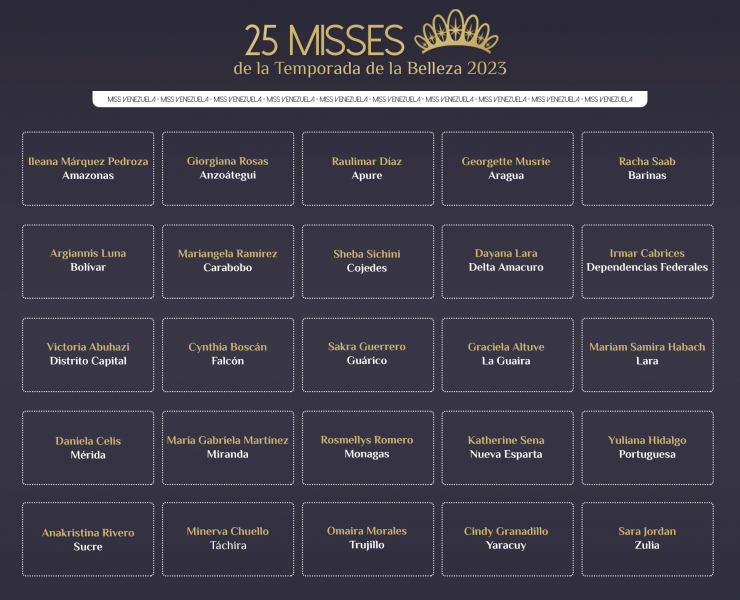Viewport: 740px width, 600px height.
Task: Click the 25 MISSES title heading
Action: coord(325,41)
